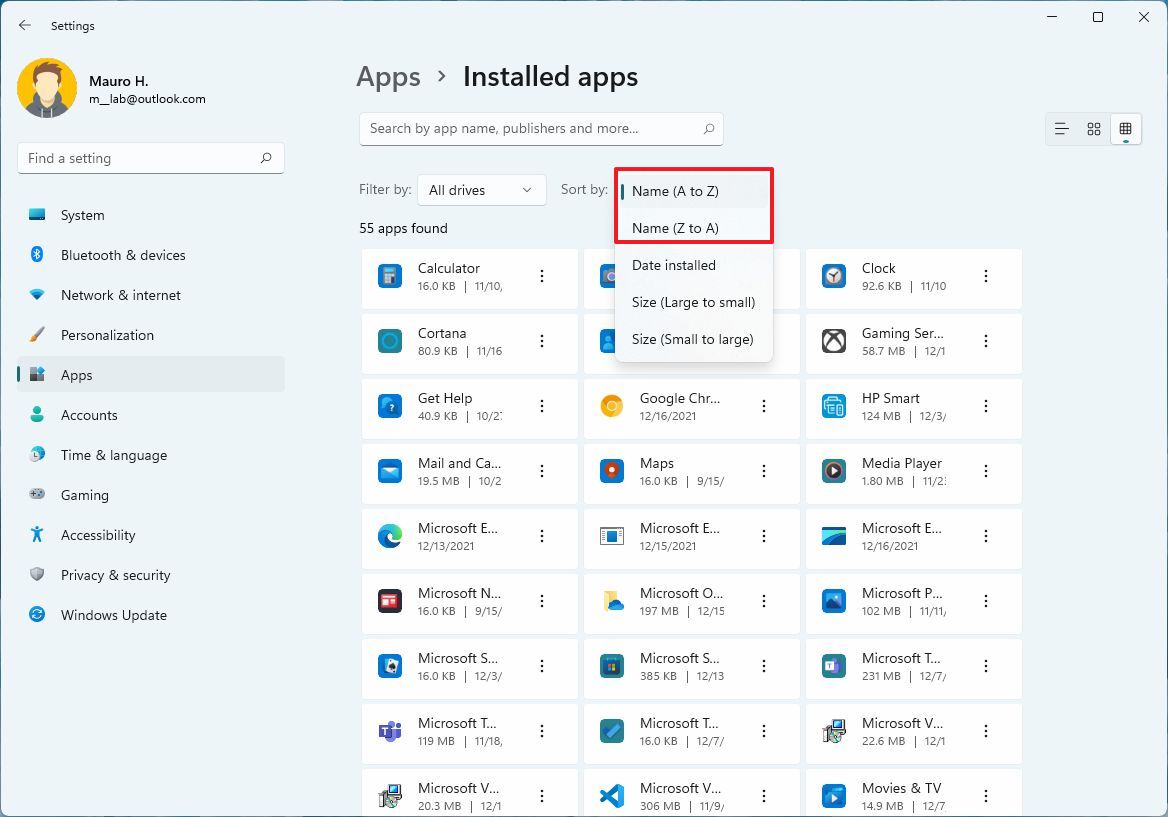Click the back arrow in Settings
This screenshot has height=817, width=1168.
click(25, 26)
